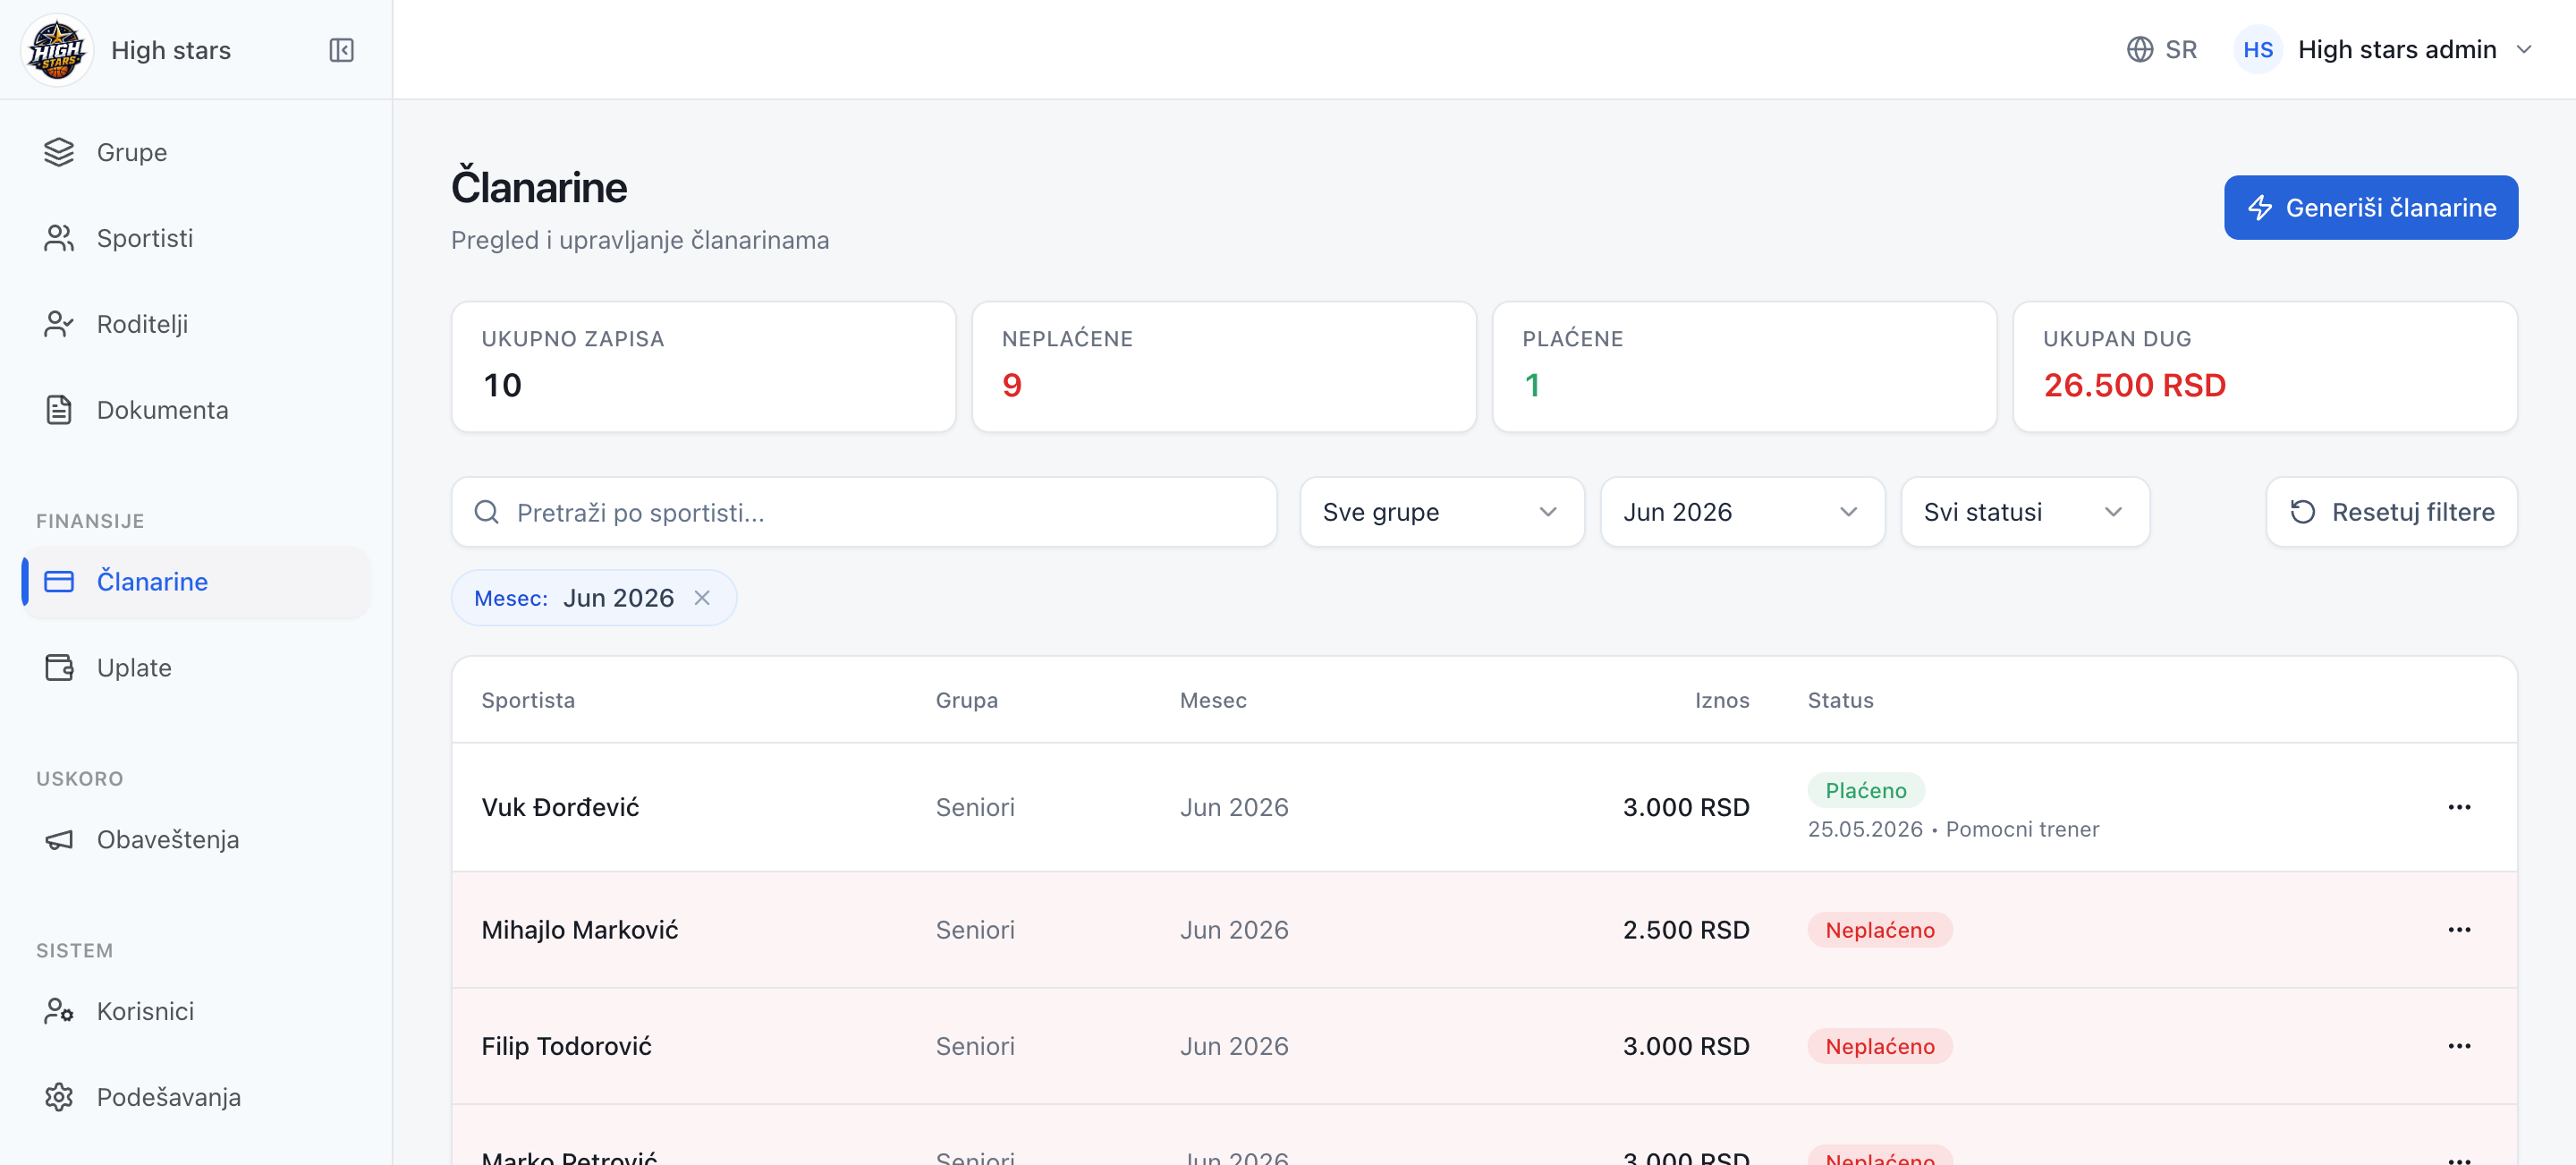Image resolution: width=2576 pixels, height=1165 pixels.
Task: Go to Korisnici
Action: tap(197, 1012)
